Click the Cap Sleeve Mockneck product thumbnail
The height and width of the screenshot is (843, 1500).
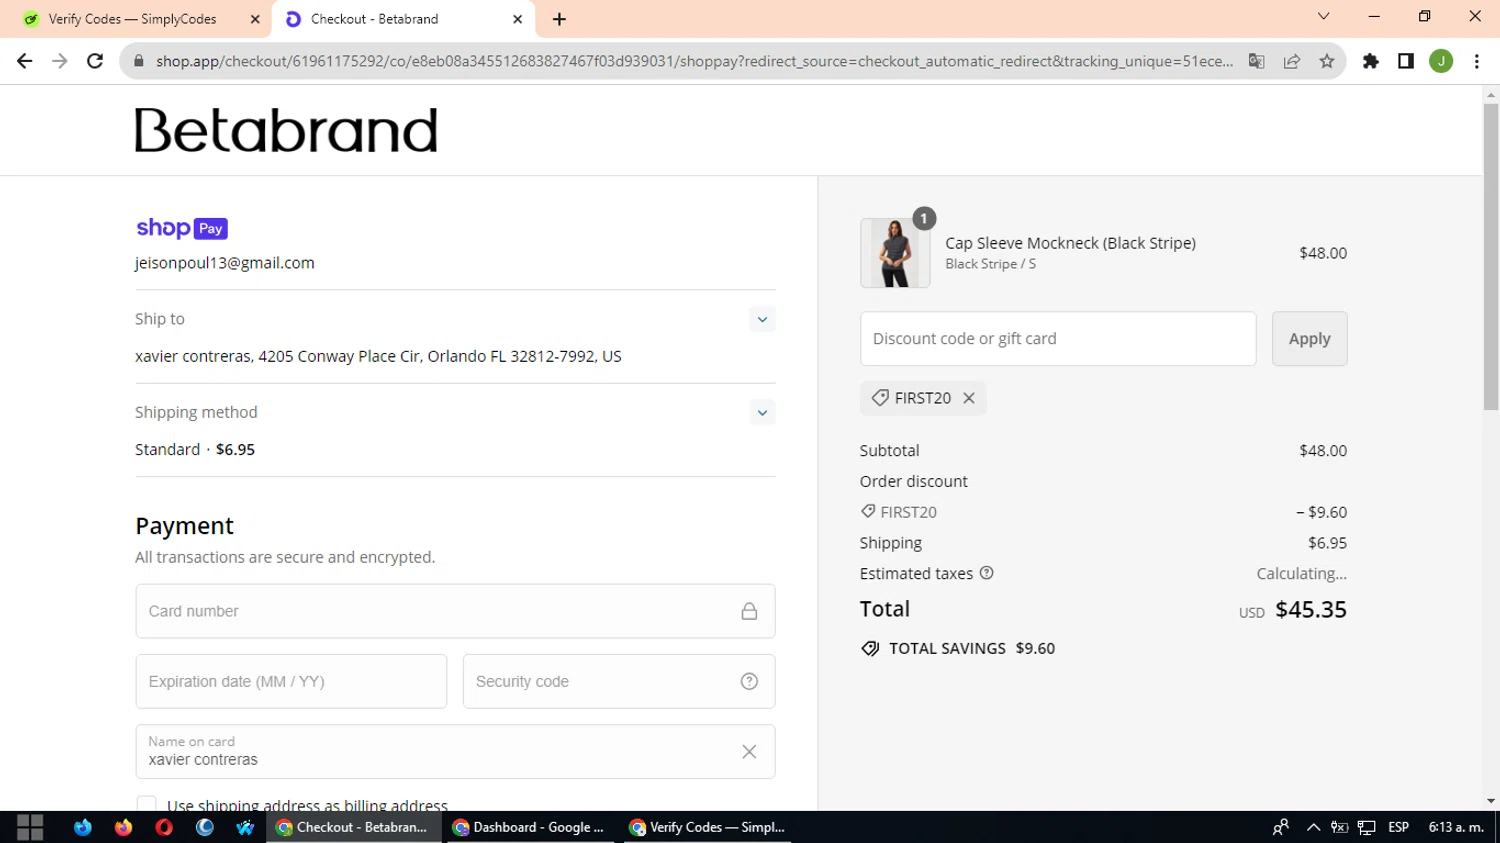click(x=895, y=253)
